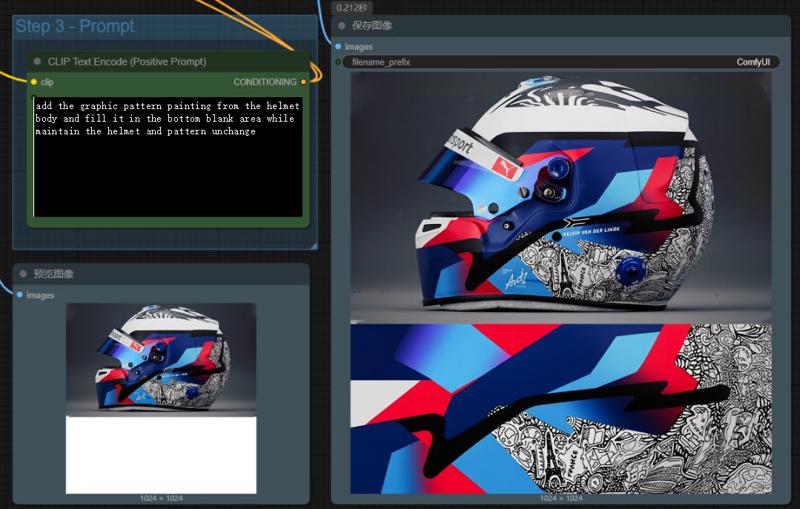Click the yellow clip input port
The image size is (800, 509).
[x=33, y=82]
